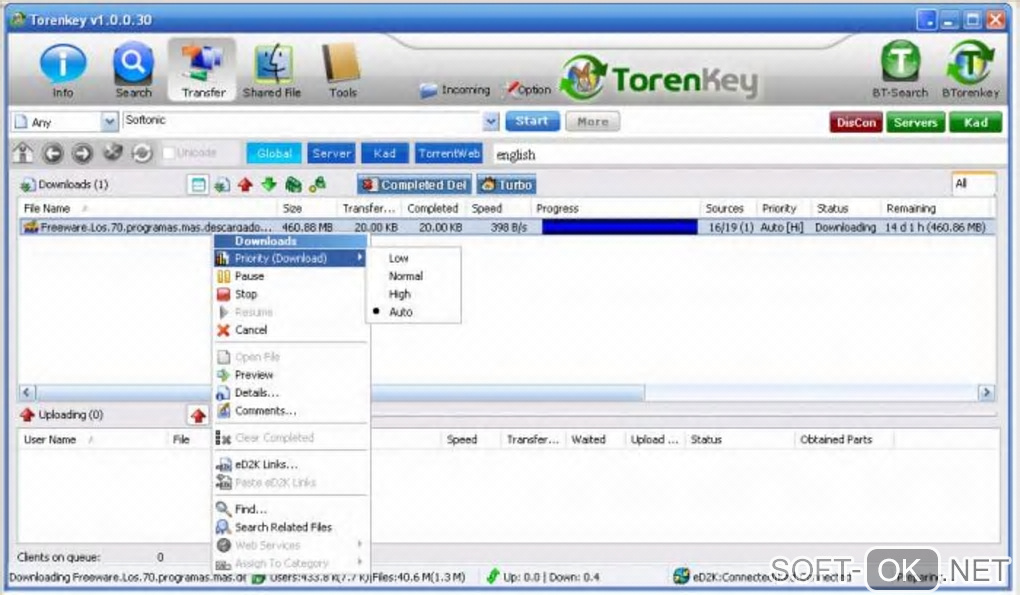Expand the Any file type dropdown
The width and height of the screenshot is (1020, 595).
tap(109, 122)
